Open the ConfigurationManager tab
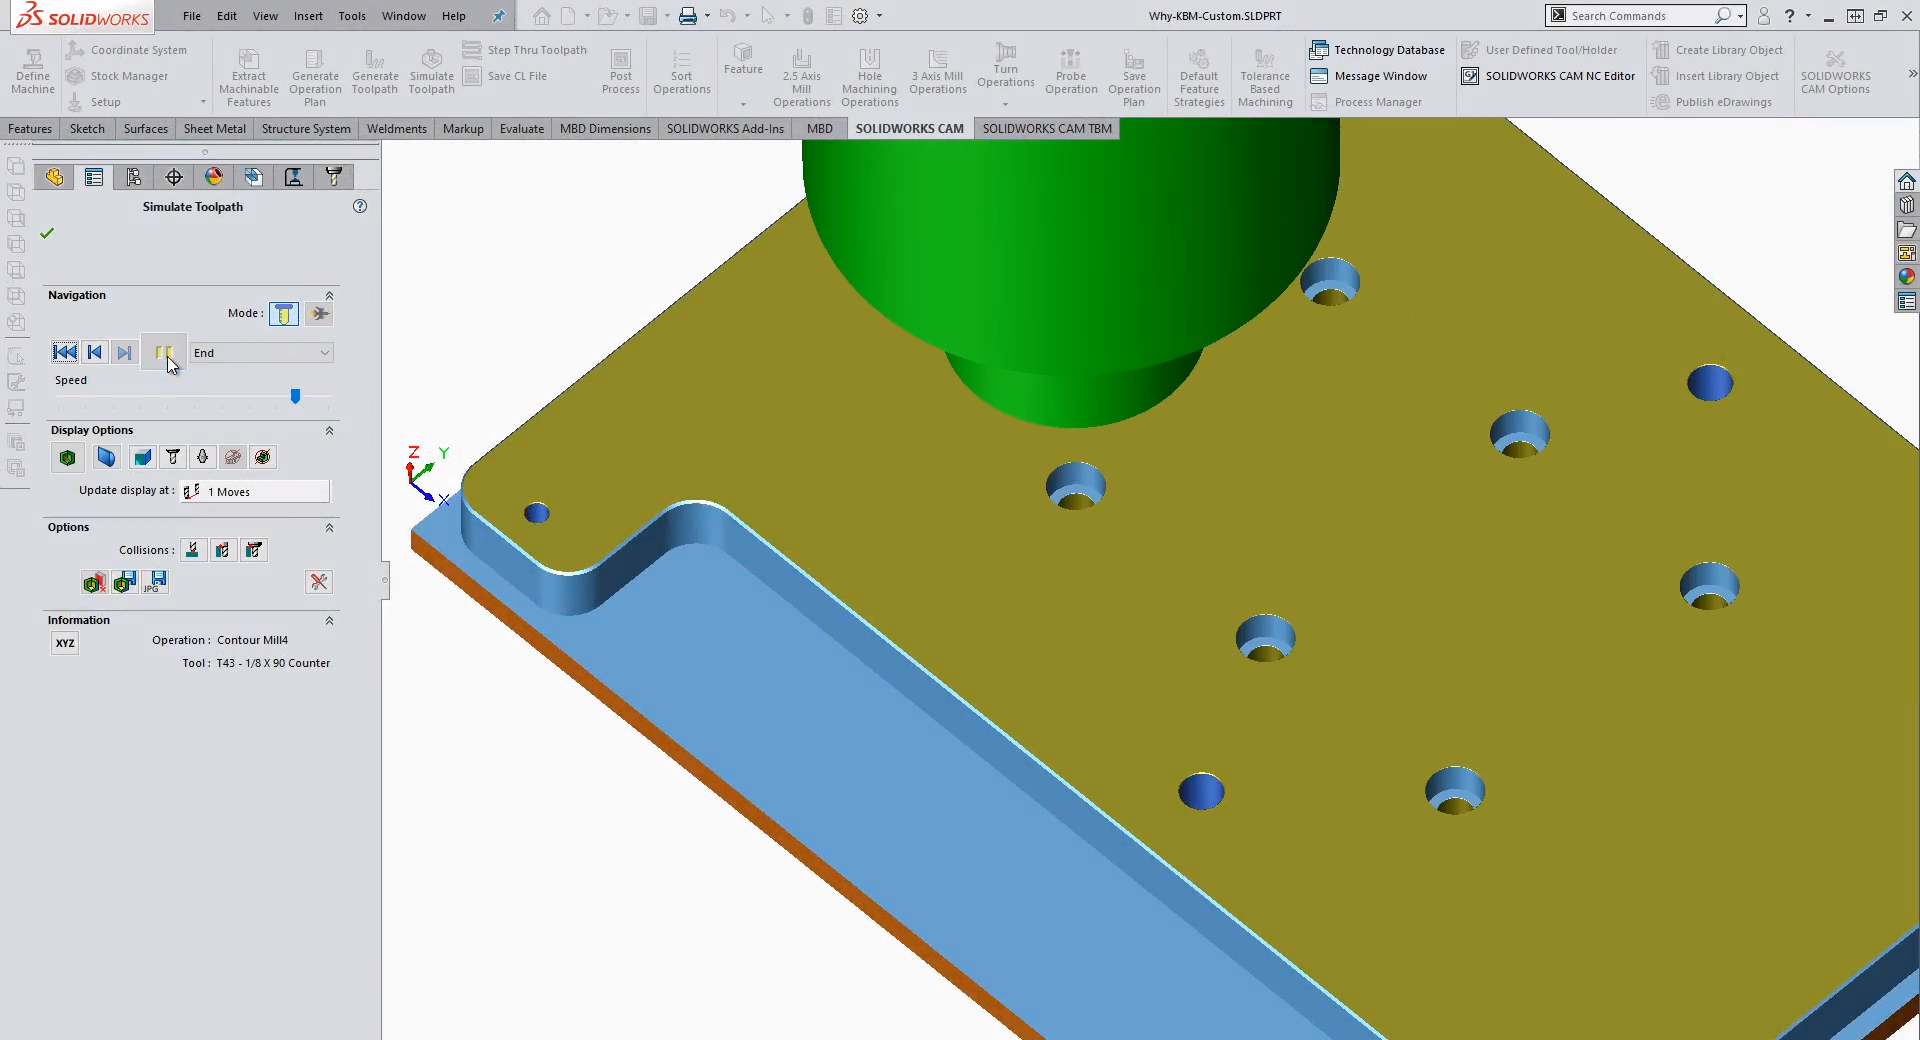 pos(134,177)
